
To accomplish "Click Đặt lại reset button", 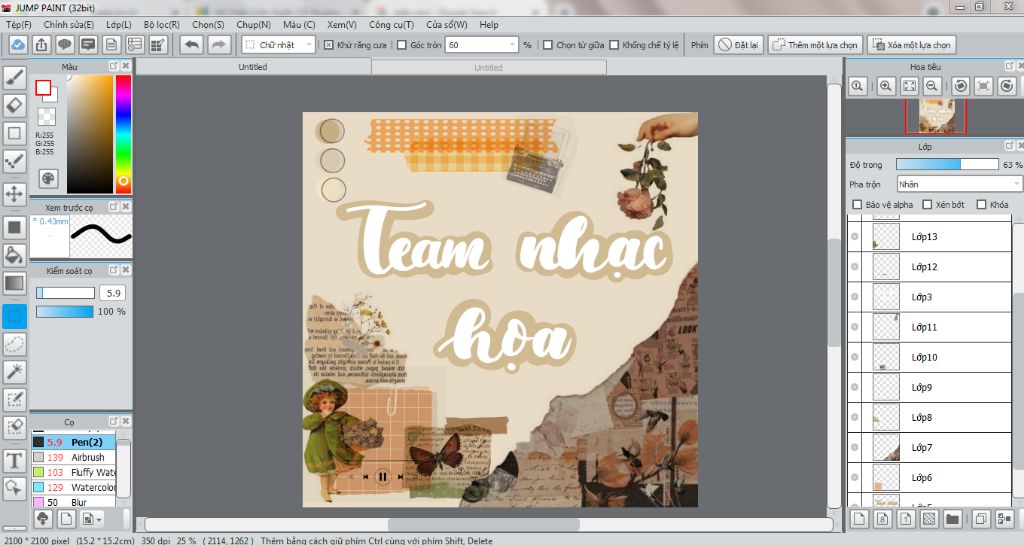I will point(739,44).
